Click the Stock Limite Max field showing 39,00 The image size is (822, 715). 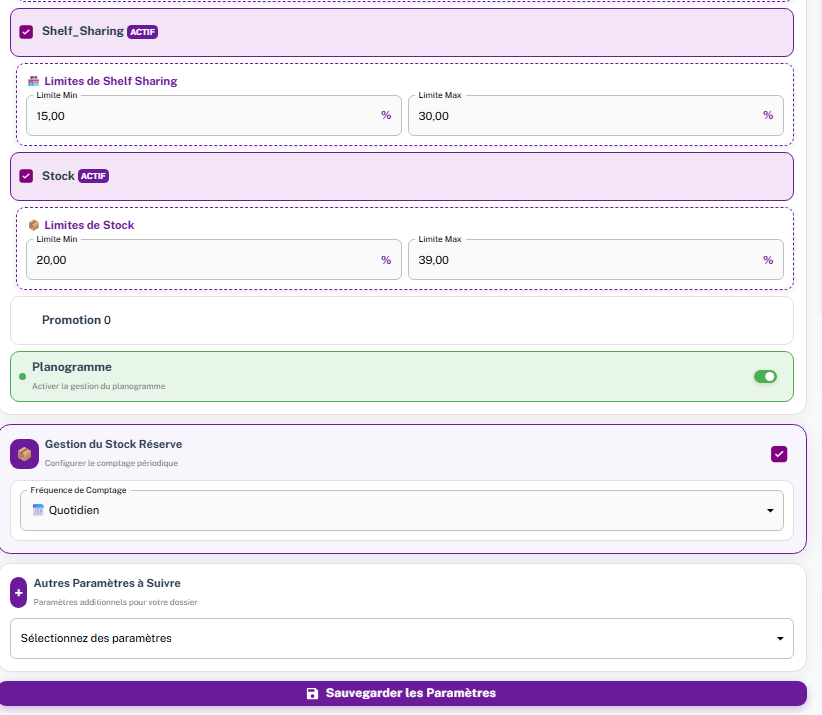(x=580, y=260)
